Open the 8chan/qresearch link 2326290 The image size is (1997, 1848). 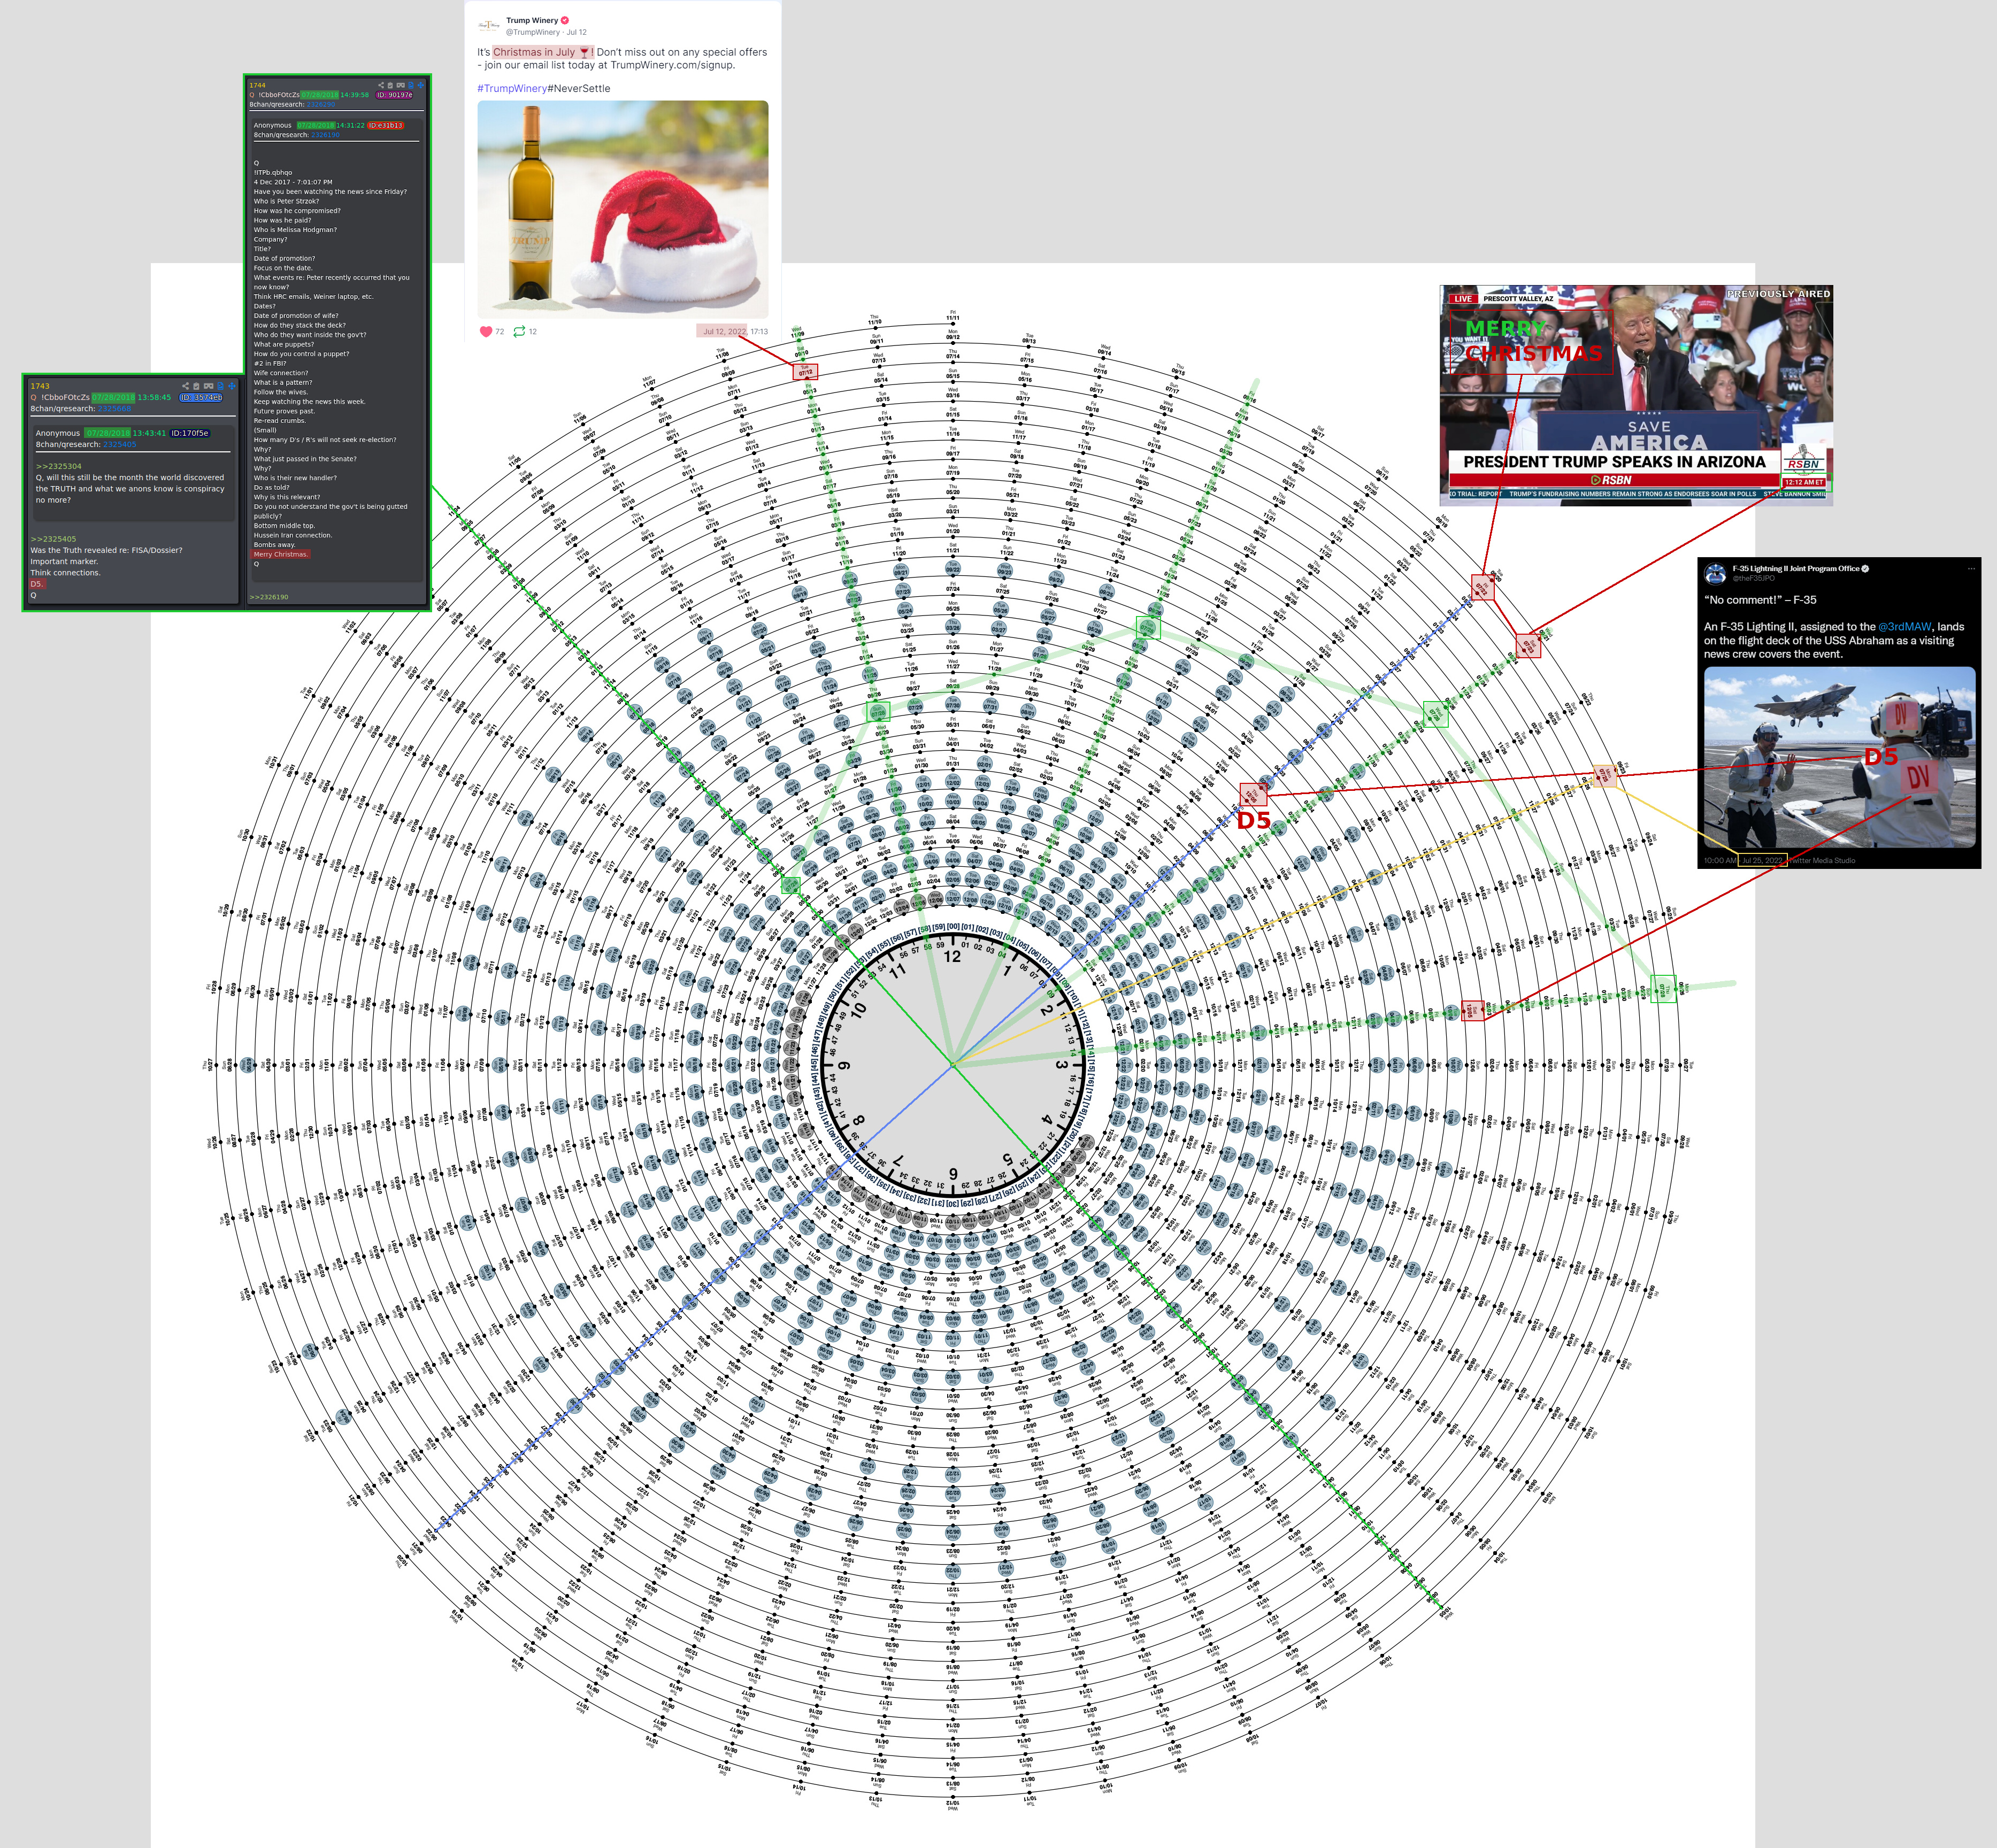[321, 104]
